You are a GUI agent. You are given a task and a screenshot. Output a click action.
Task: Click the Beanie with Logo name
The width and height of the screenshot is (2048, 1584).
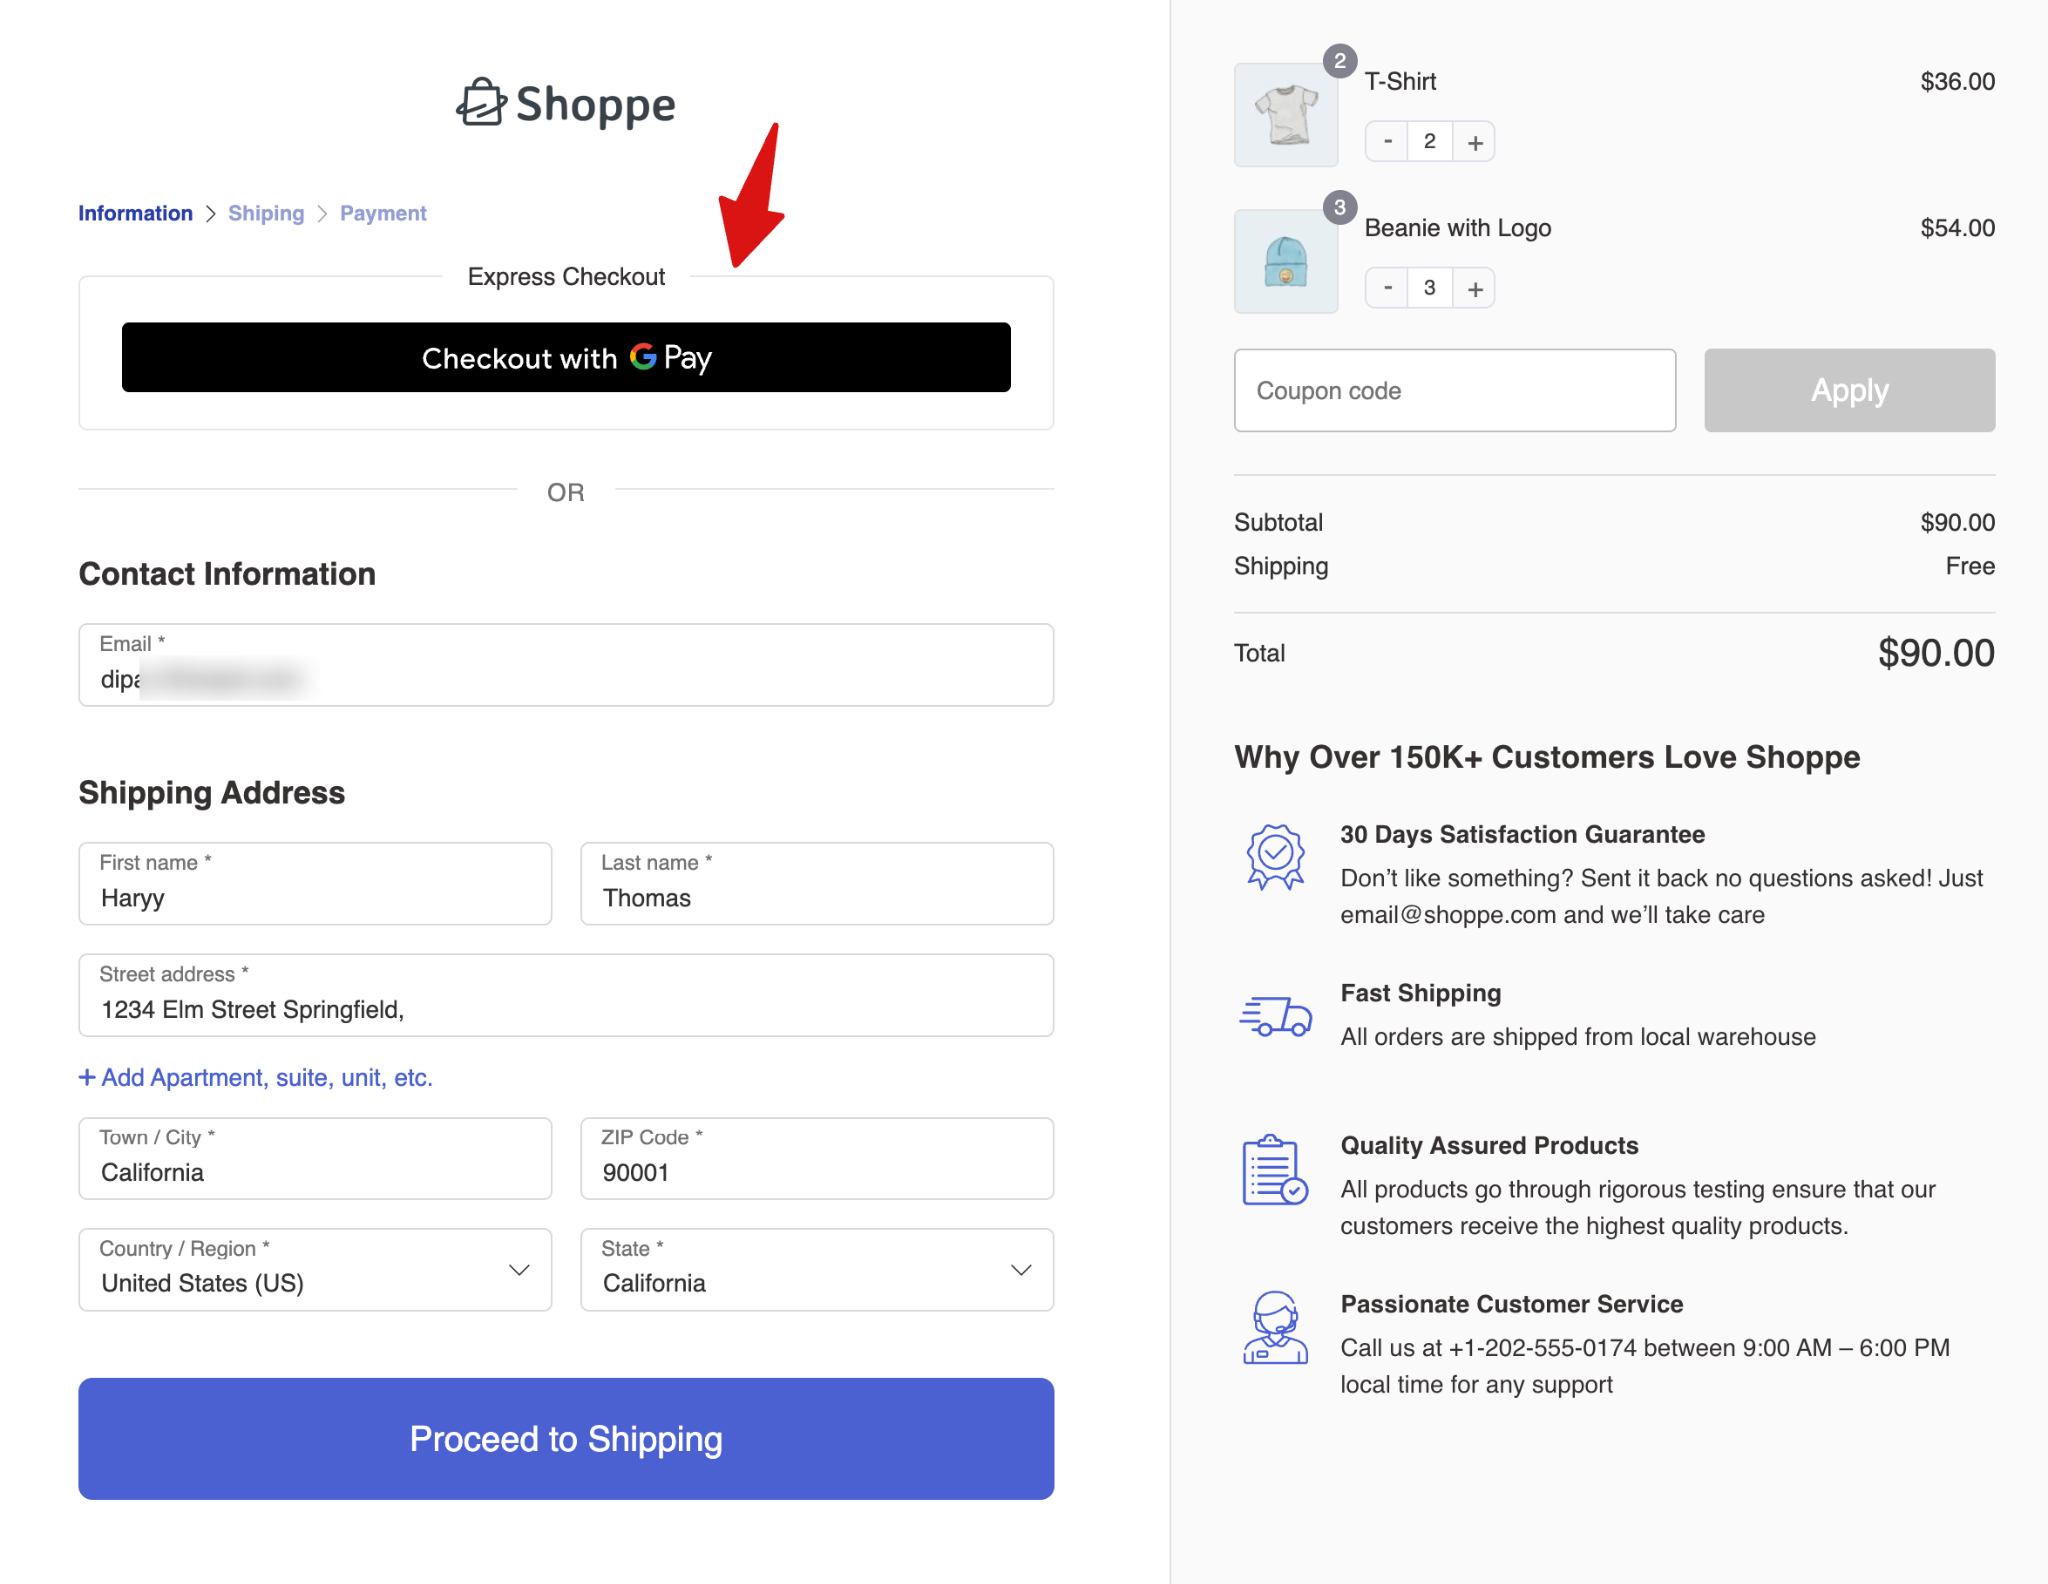click(x=1458, y=228)
